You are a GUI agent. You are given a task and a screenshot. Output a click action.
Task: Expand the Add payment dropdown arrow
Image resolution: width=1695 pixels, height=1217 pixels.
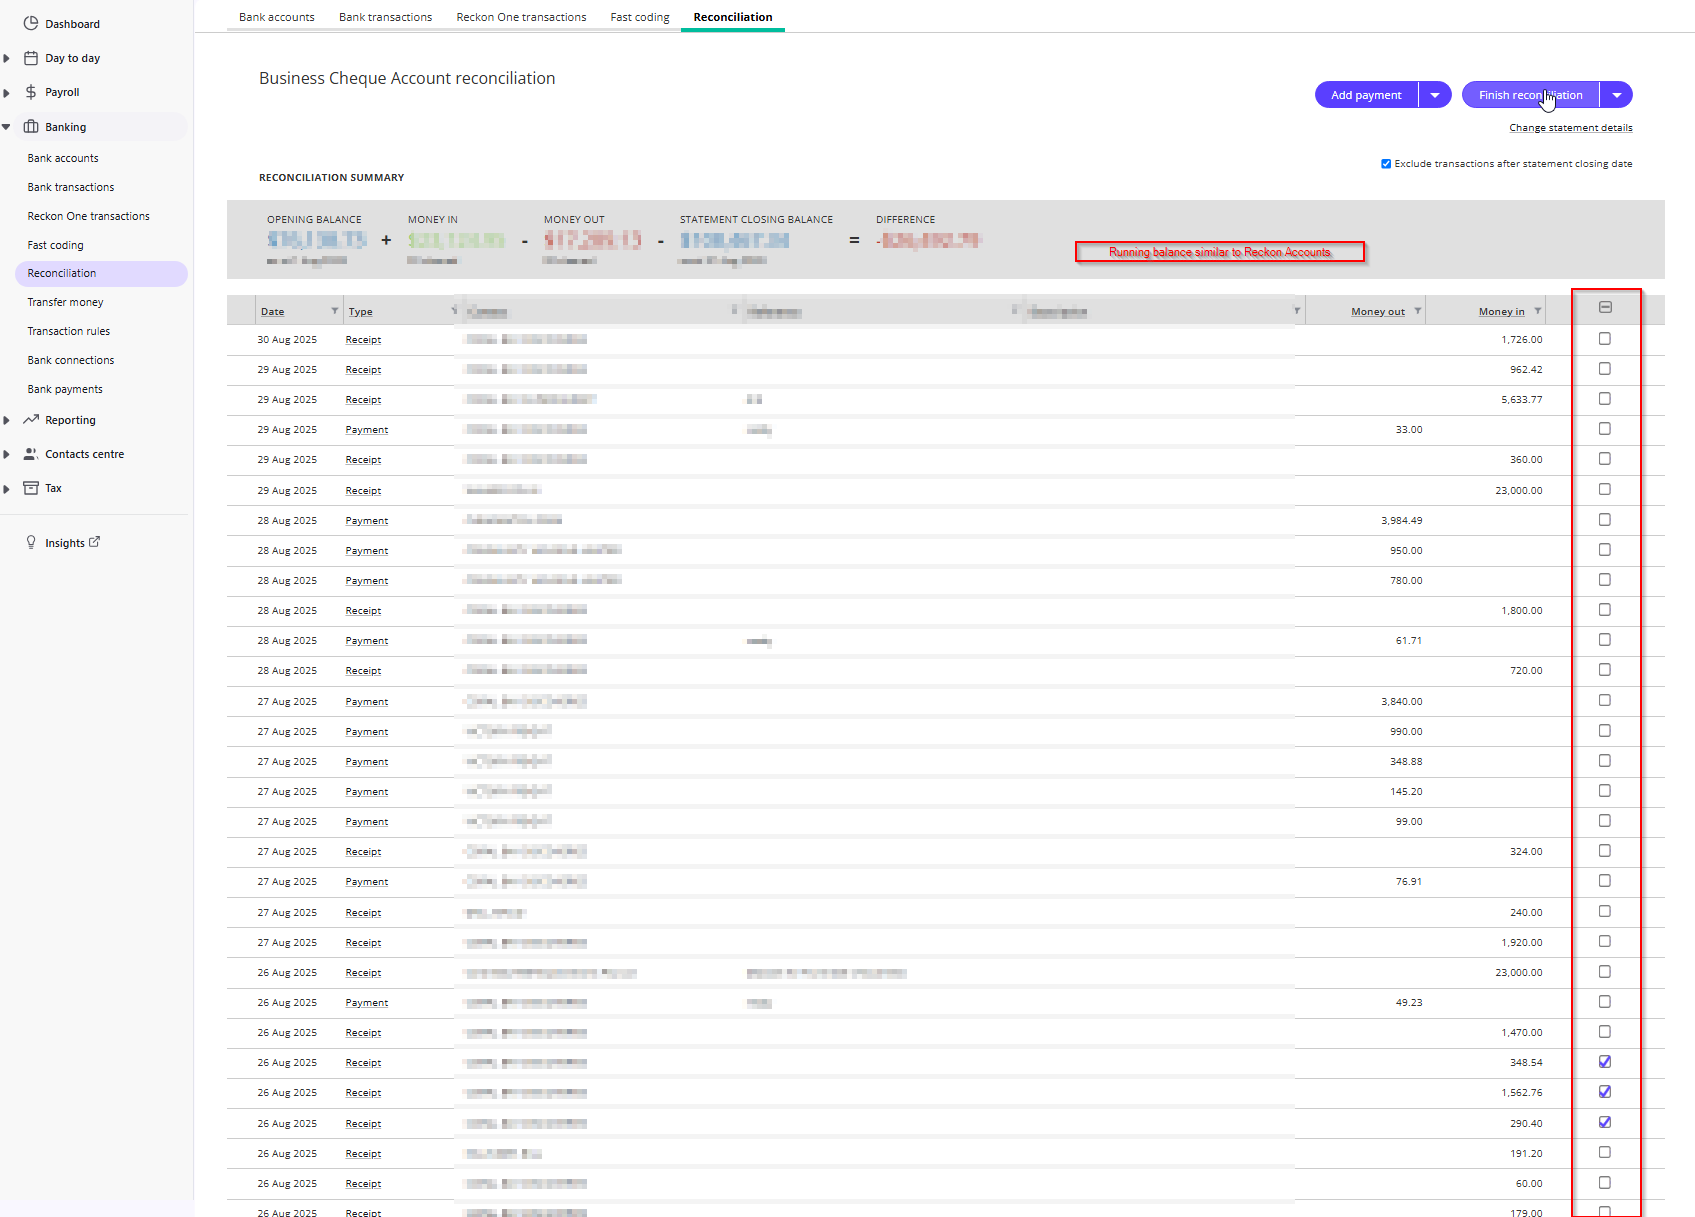1435,95
